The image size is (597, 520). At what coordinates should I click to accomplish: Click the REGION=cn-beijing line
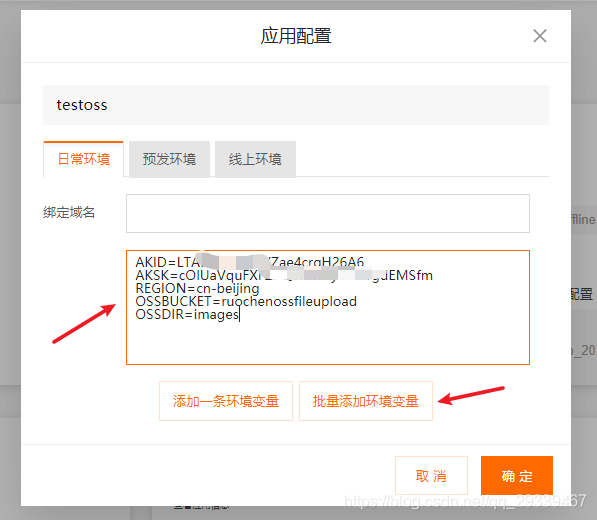point(197,289)
